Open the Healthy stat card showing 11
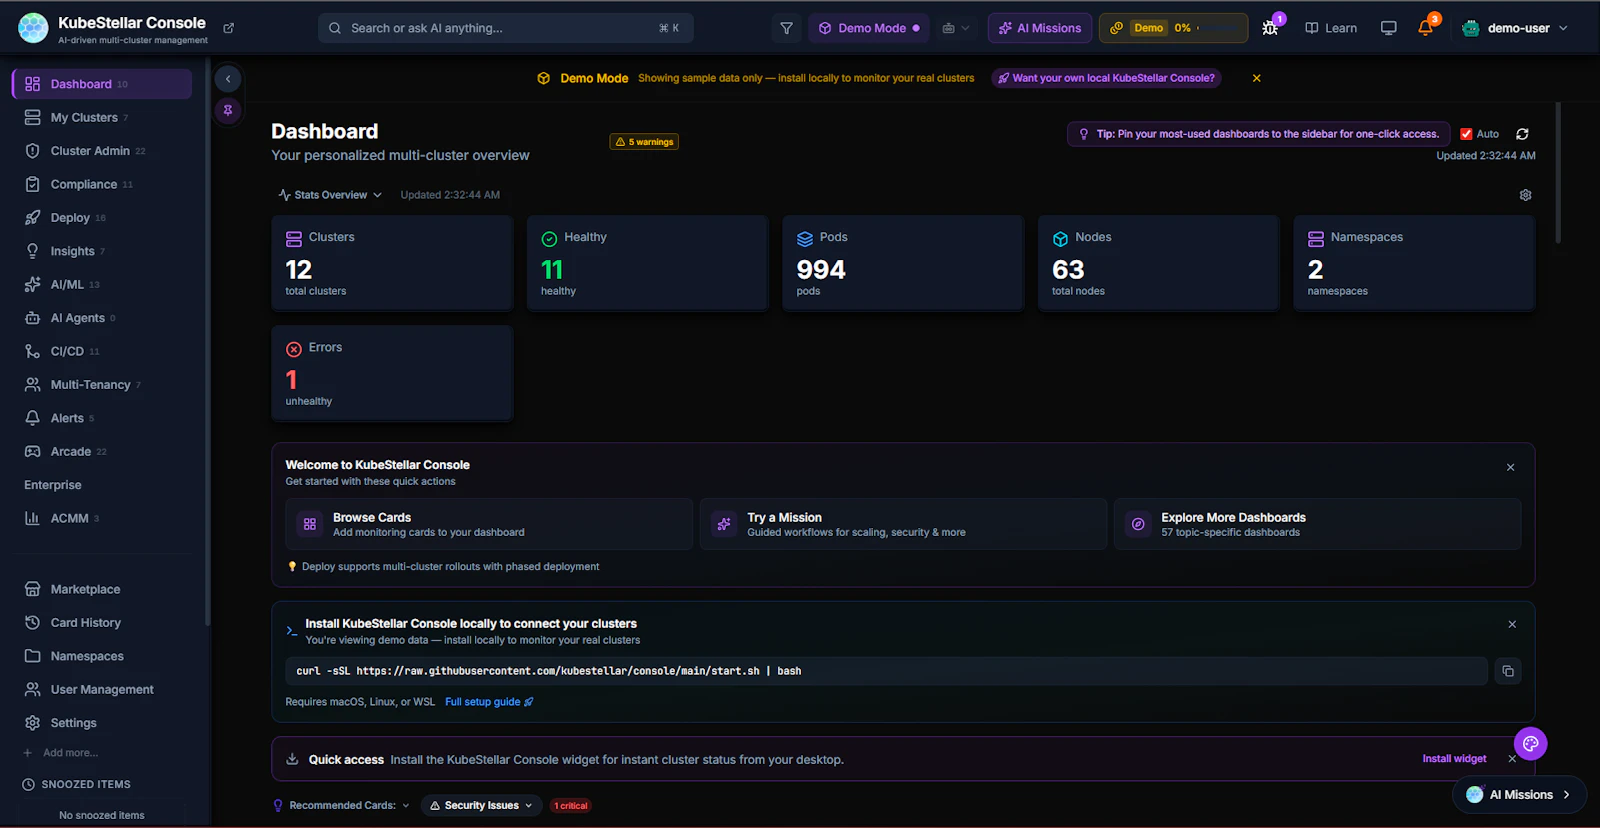Viewport: 1600px width, 828px height. [x=648, y=263]
